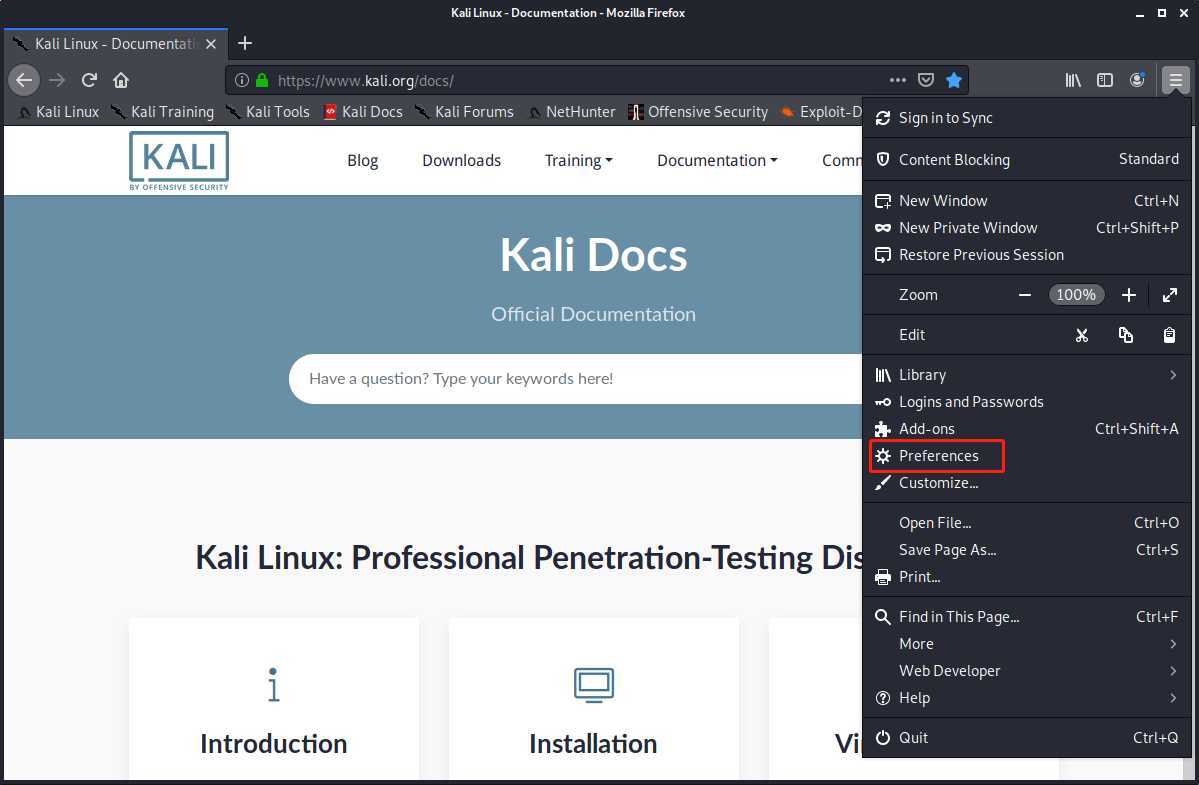Quit Firefox from the menu
1199x785 pixels.
1026,738
